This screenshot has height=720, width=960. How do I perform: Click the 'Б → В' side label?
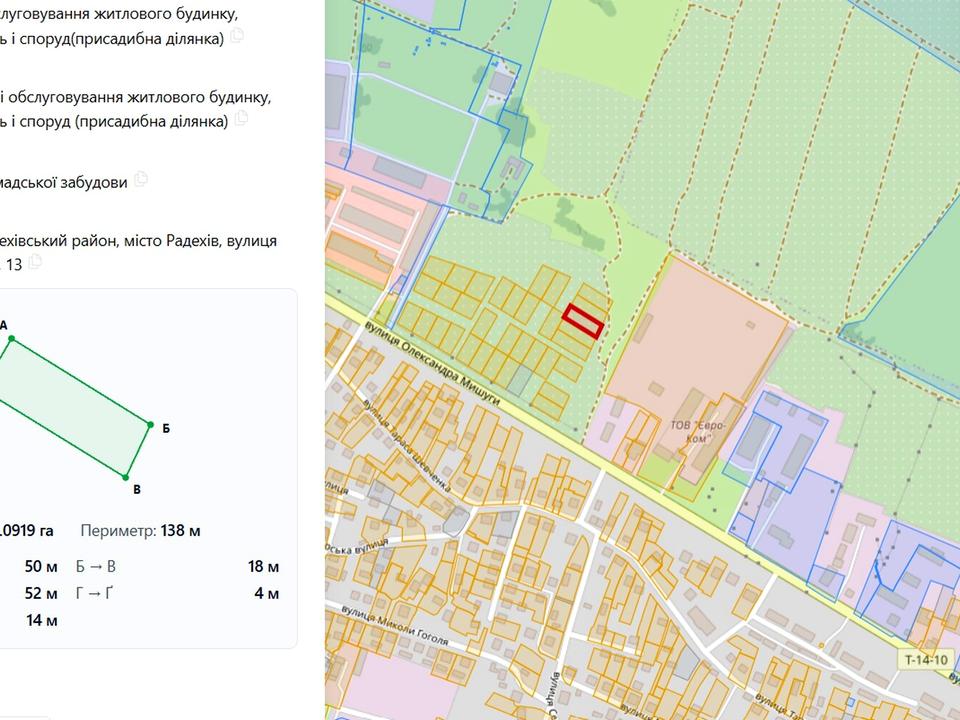click(96, 566)
